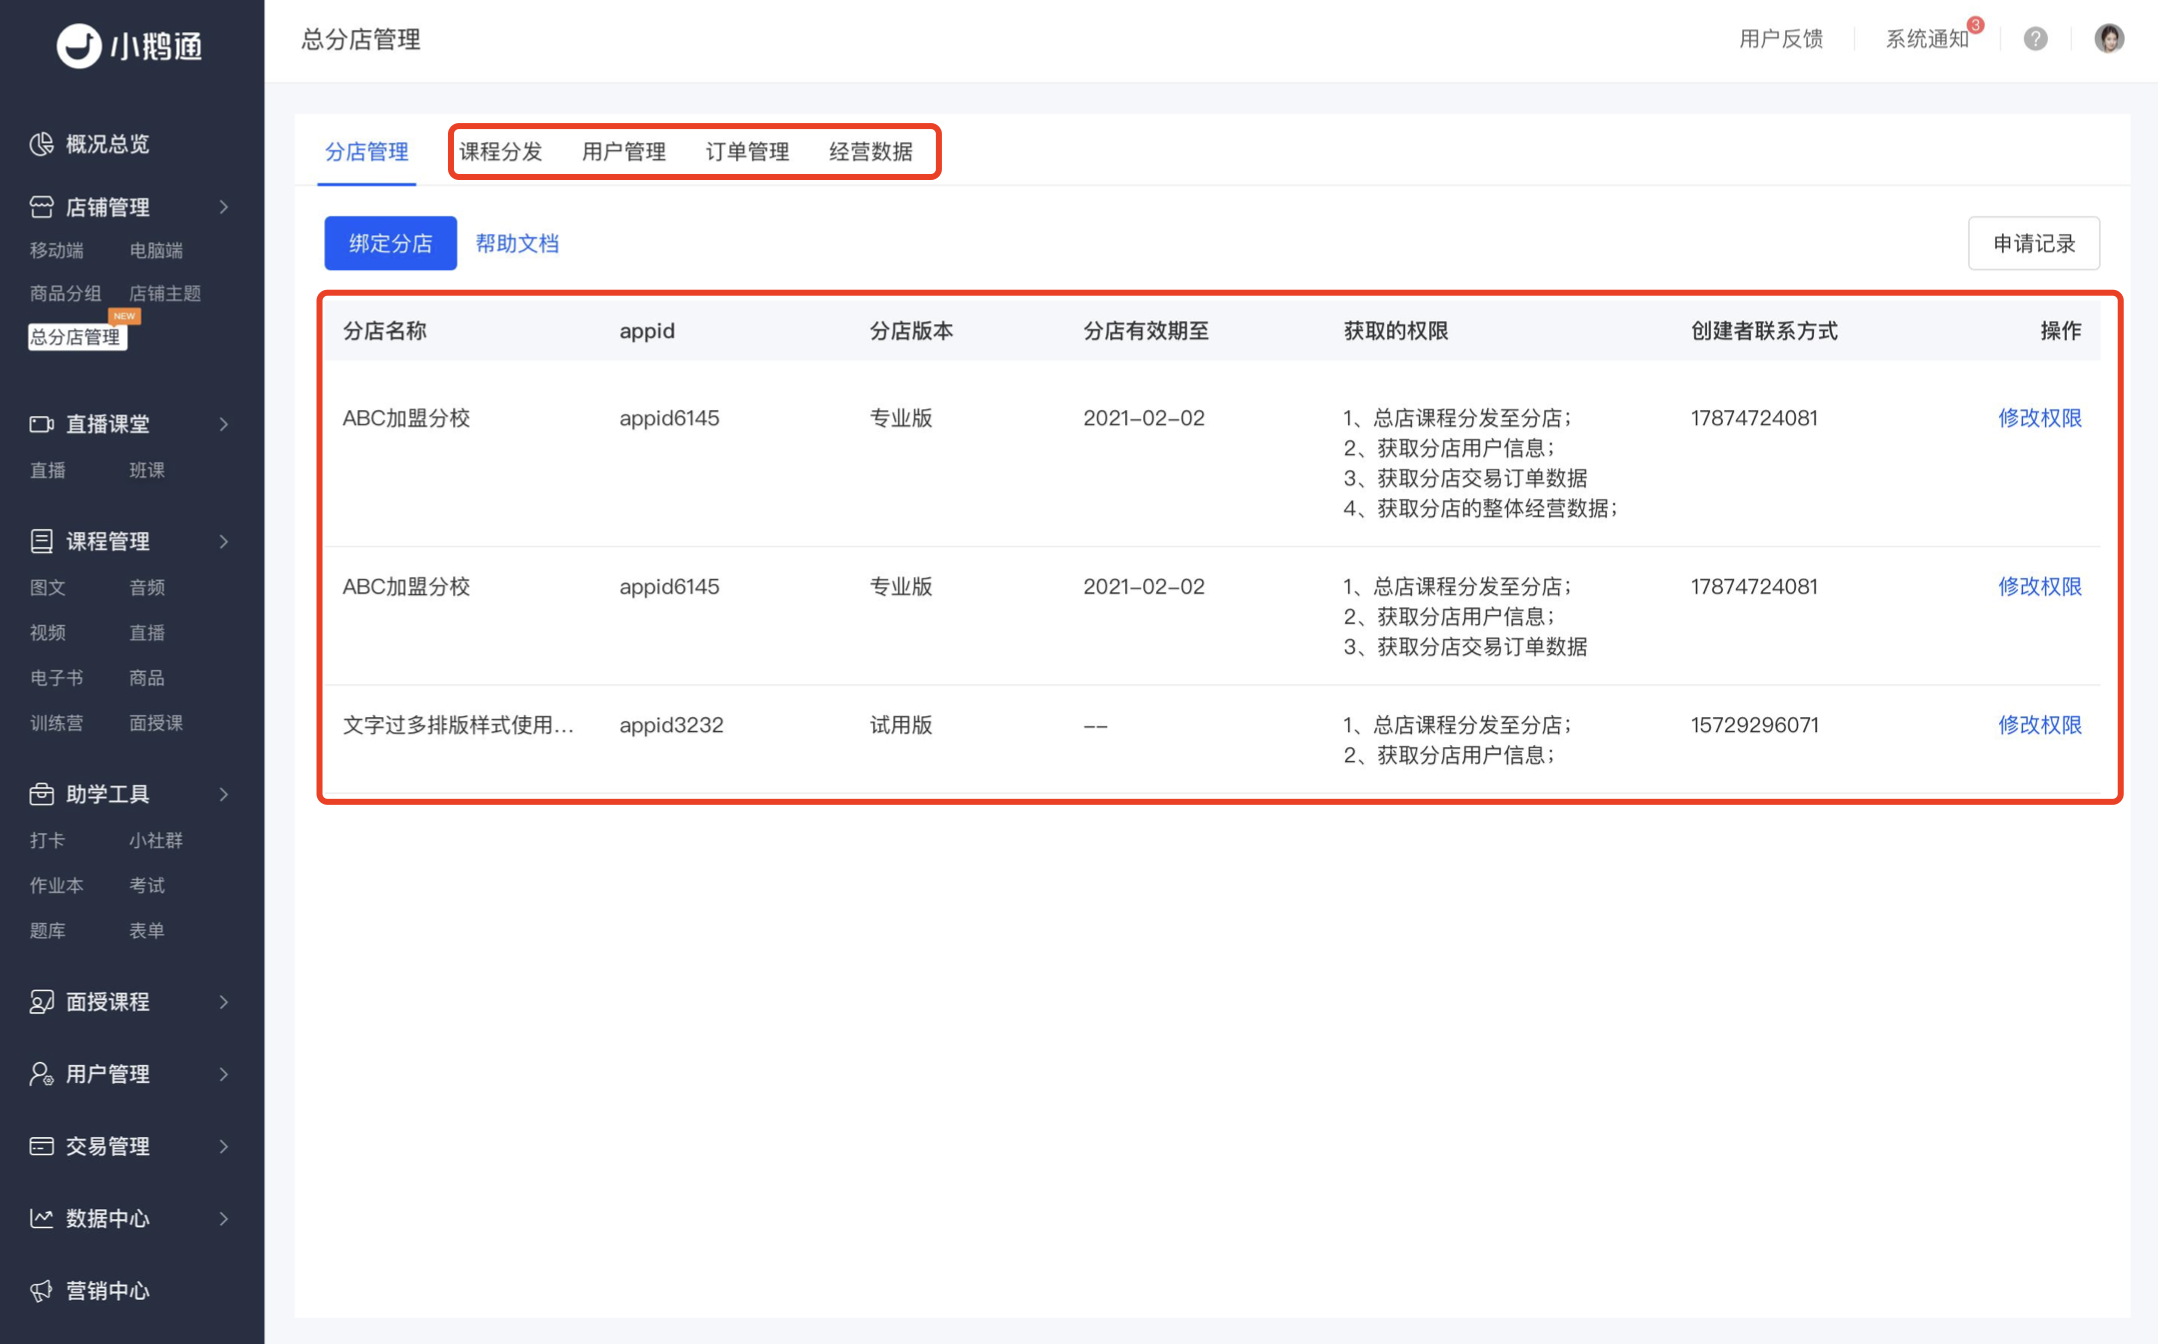Expand the 直播课堂 chevron
Viewport: 2158px width, 1344px height.
pyautogui.click(x=224, y=424)
